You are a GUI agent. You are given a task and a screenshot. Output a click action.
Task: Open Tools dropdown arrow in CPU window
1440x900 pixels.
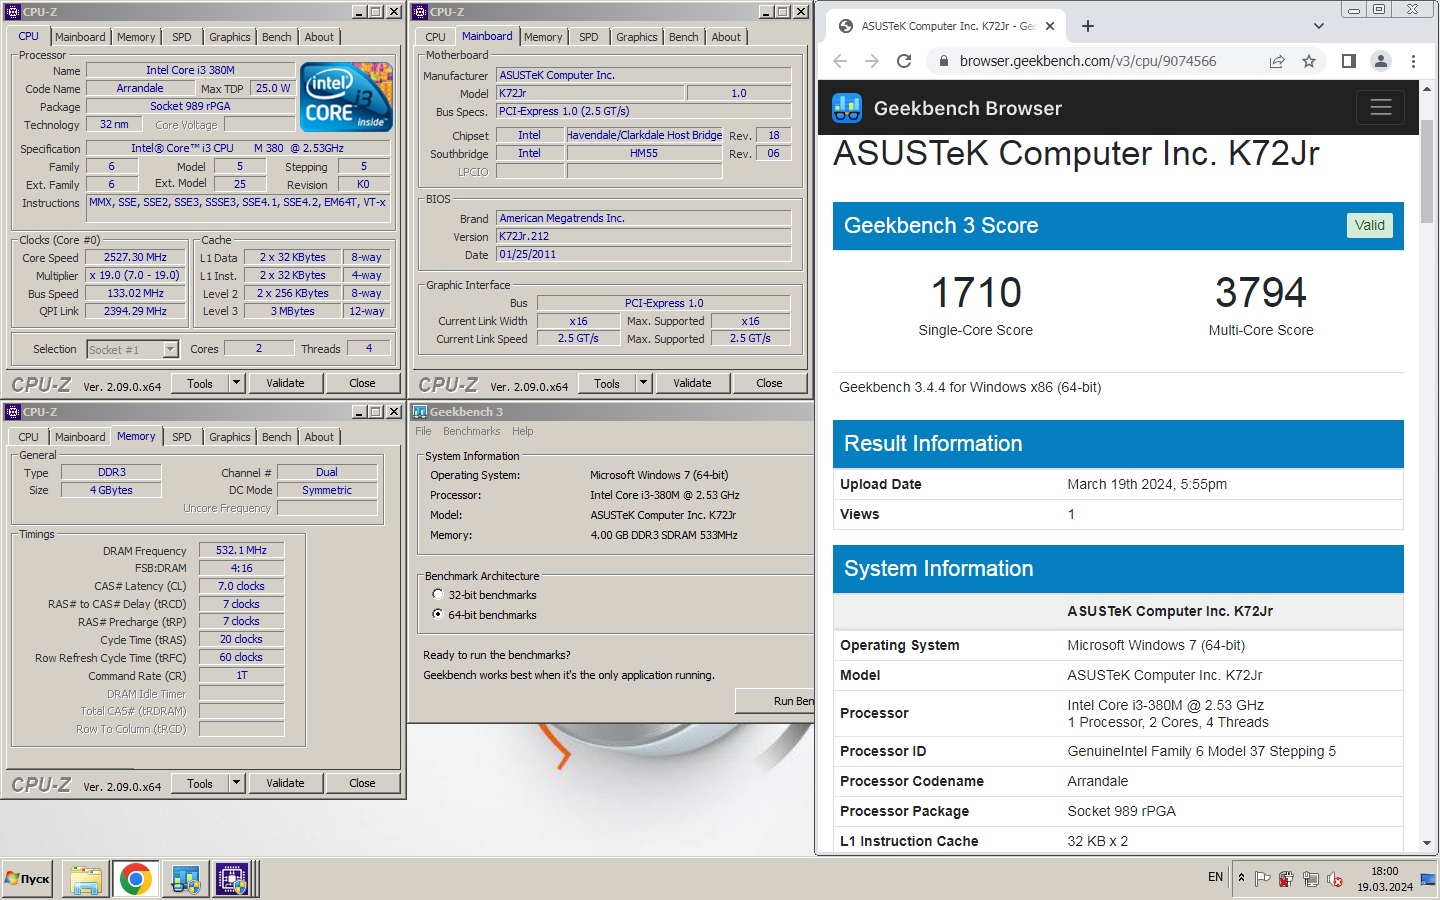pyautogui.click(x=236, y=383)
